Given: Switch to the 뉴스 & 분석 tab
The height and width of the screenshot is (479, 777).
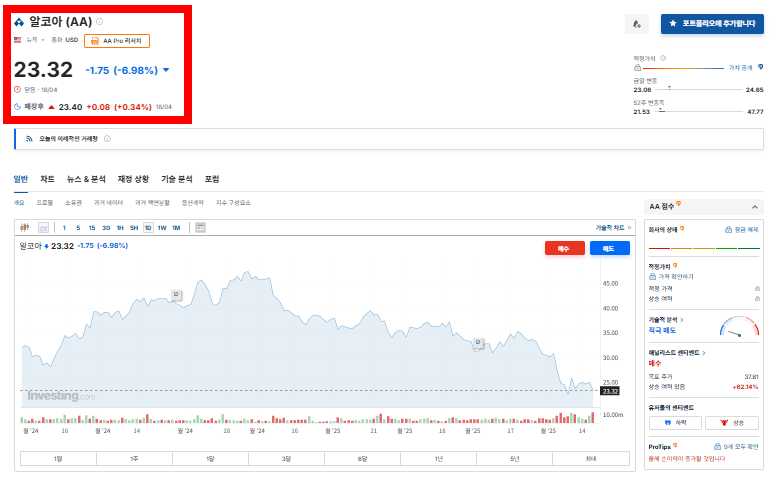Looking at the screenshot, I should (x=86, y=179).
